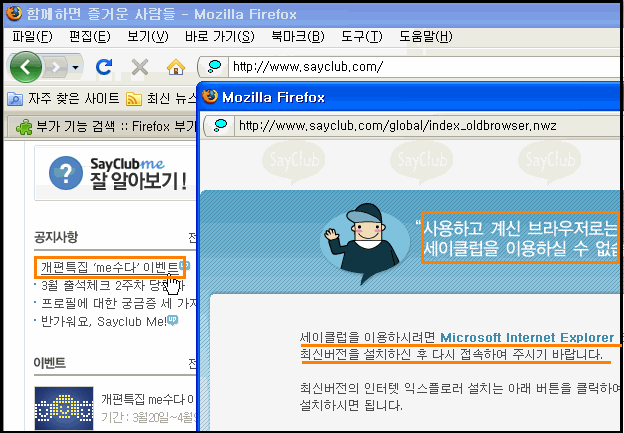Click the blue question mark icon in banner
Image resolution: width=624 pixels, height=433 pixels.
click(x=66, y=173)
